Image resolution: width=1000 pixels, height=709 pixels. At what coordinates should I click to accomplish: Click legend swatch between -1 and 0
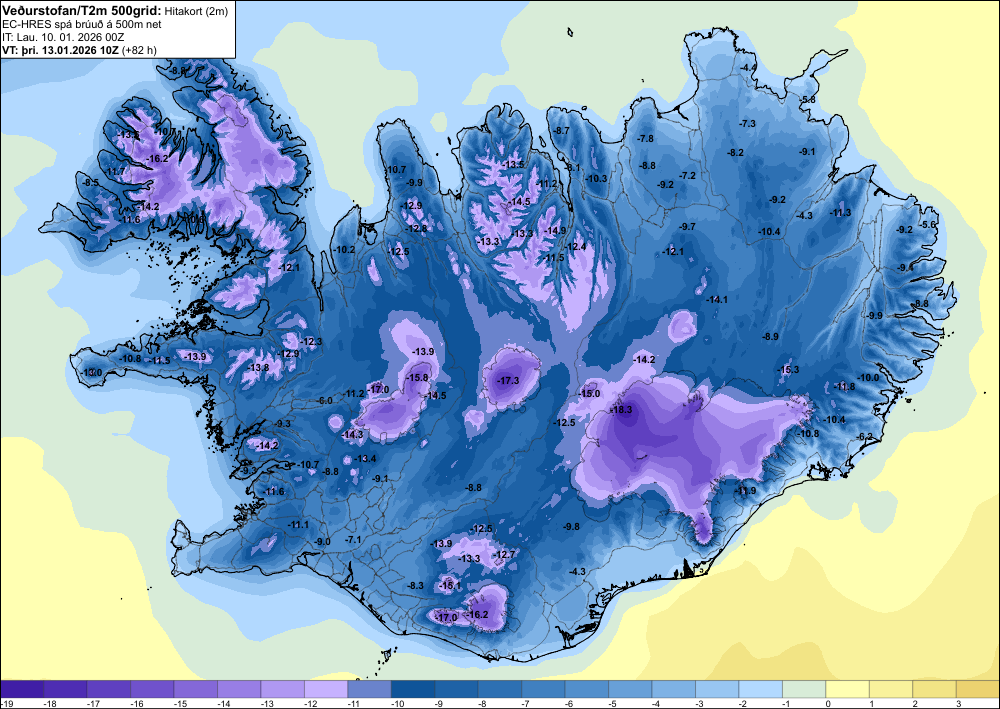point(804,689)
